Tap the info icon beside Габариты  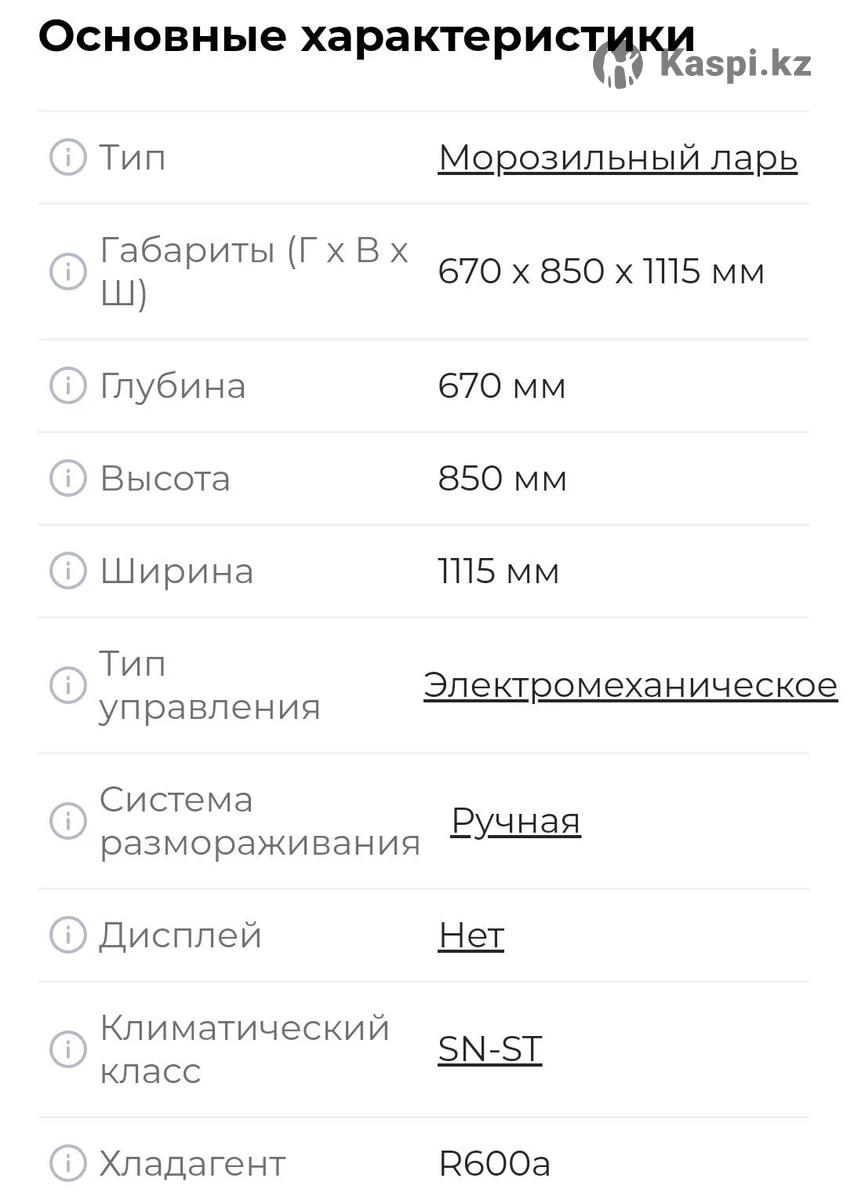click(x=68, y=271)
